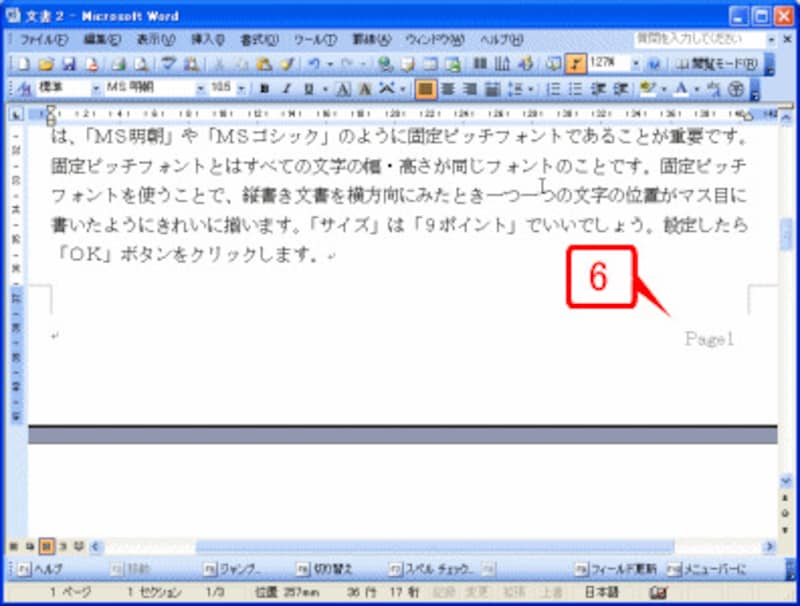Click the 閲覧モード(R) button
Screen dimensions: 800x606
(x=717, y=64)
